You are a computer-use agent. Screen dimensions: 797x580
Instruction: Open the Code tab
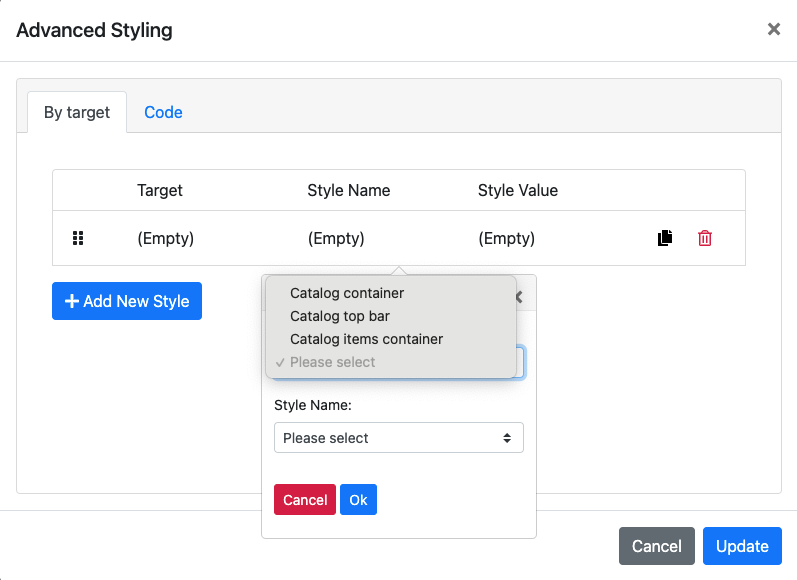pos(163,112)
